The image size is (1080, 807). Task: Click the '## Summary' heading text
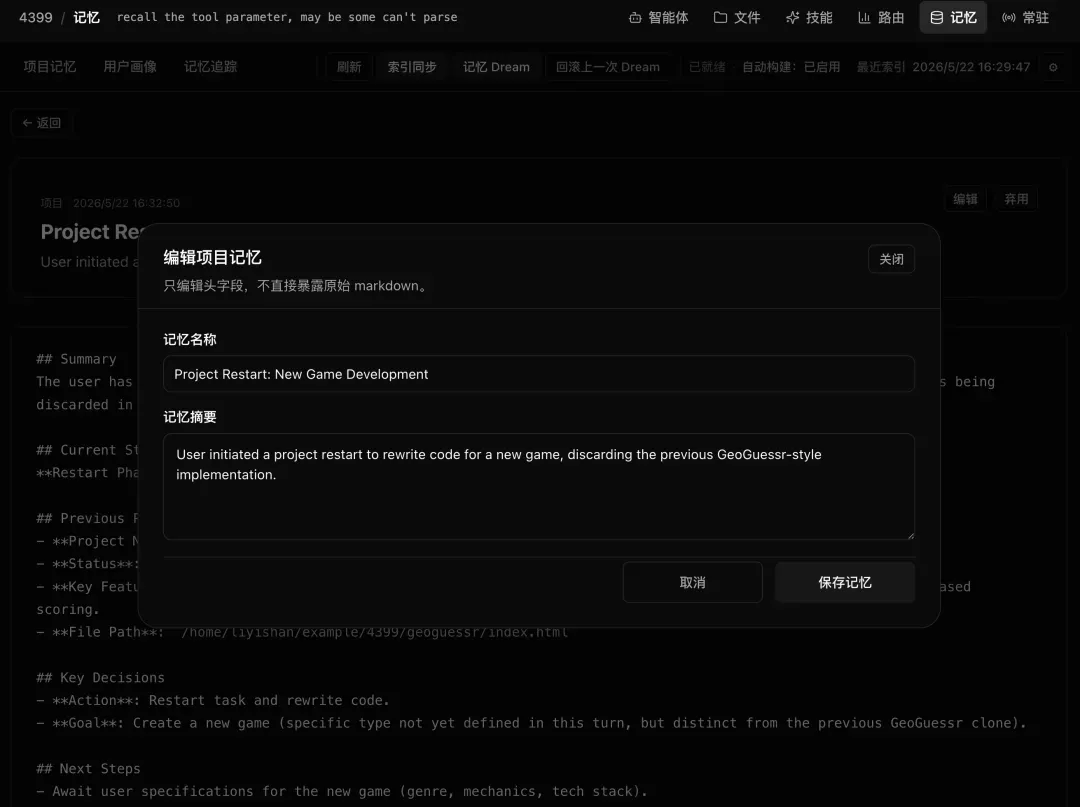tap(76, 359)
